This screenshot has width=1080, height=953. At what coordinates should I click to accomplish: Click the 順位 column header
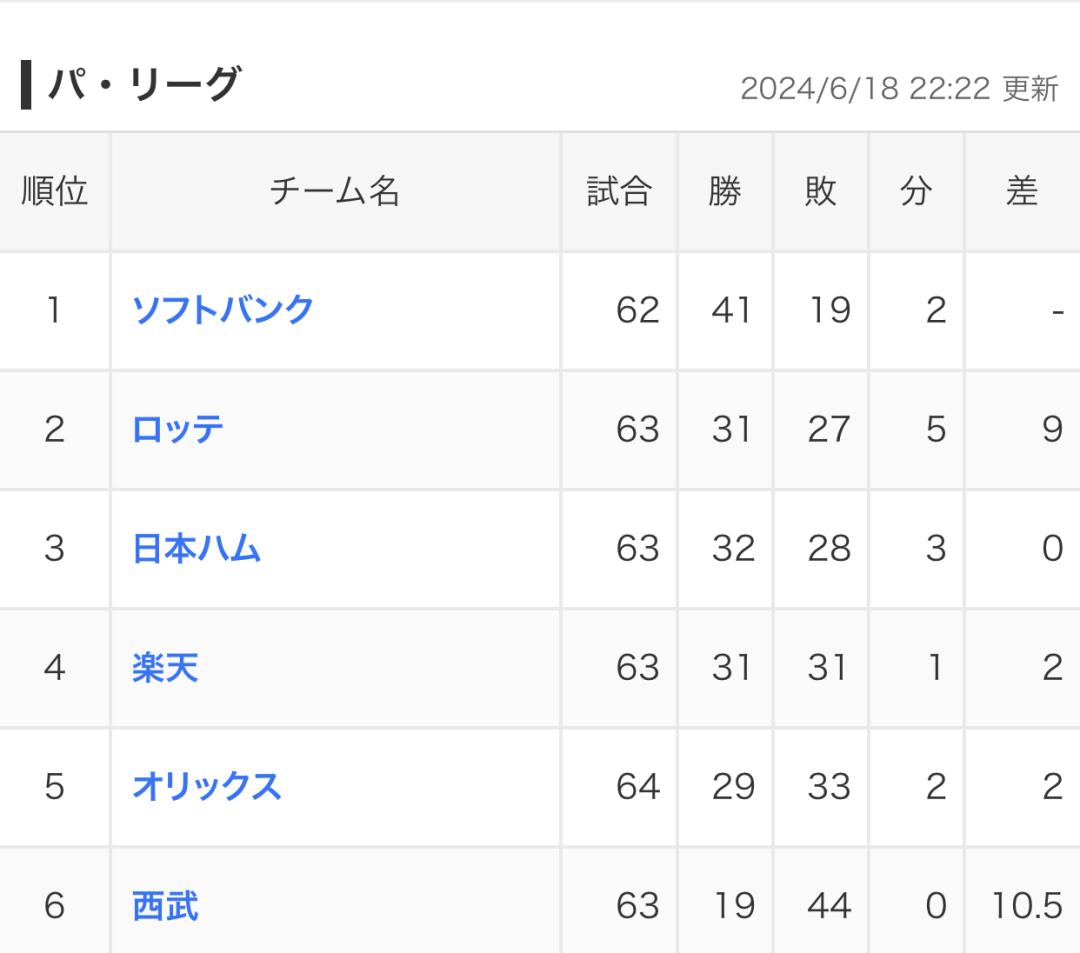(x=54, y=191)
